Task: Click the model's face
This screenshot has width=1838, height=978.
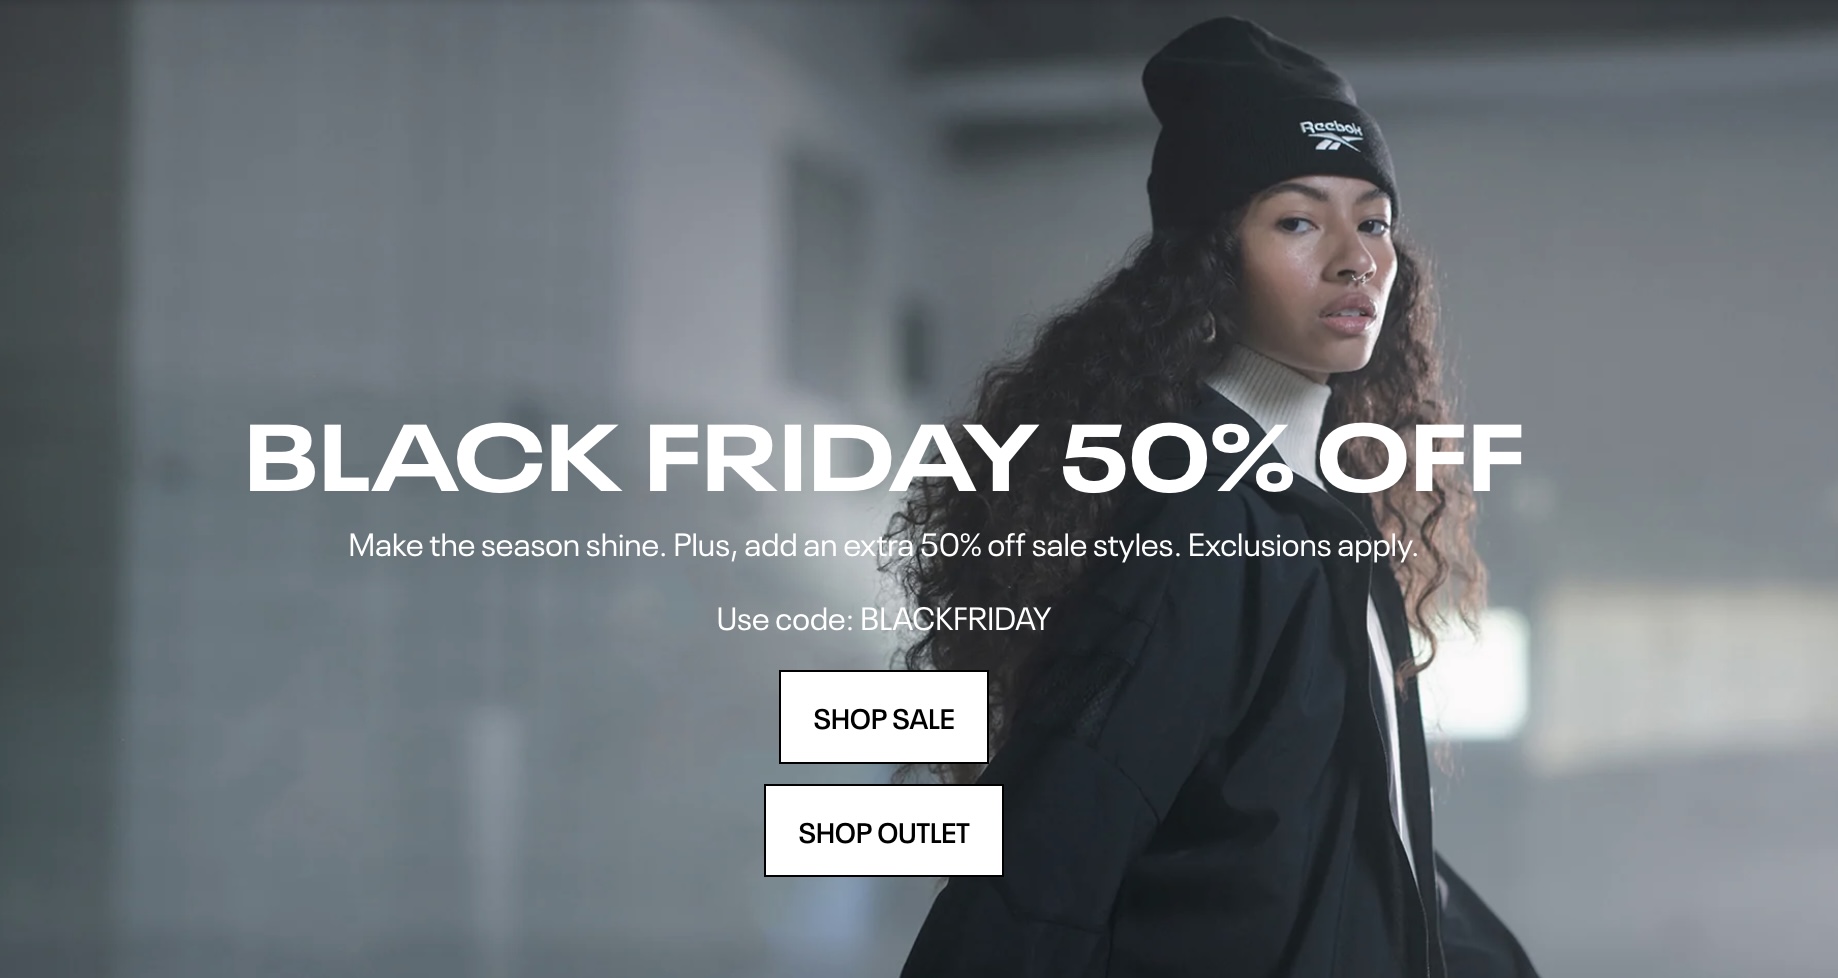Action: point(1320,270)
